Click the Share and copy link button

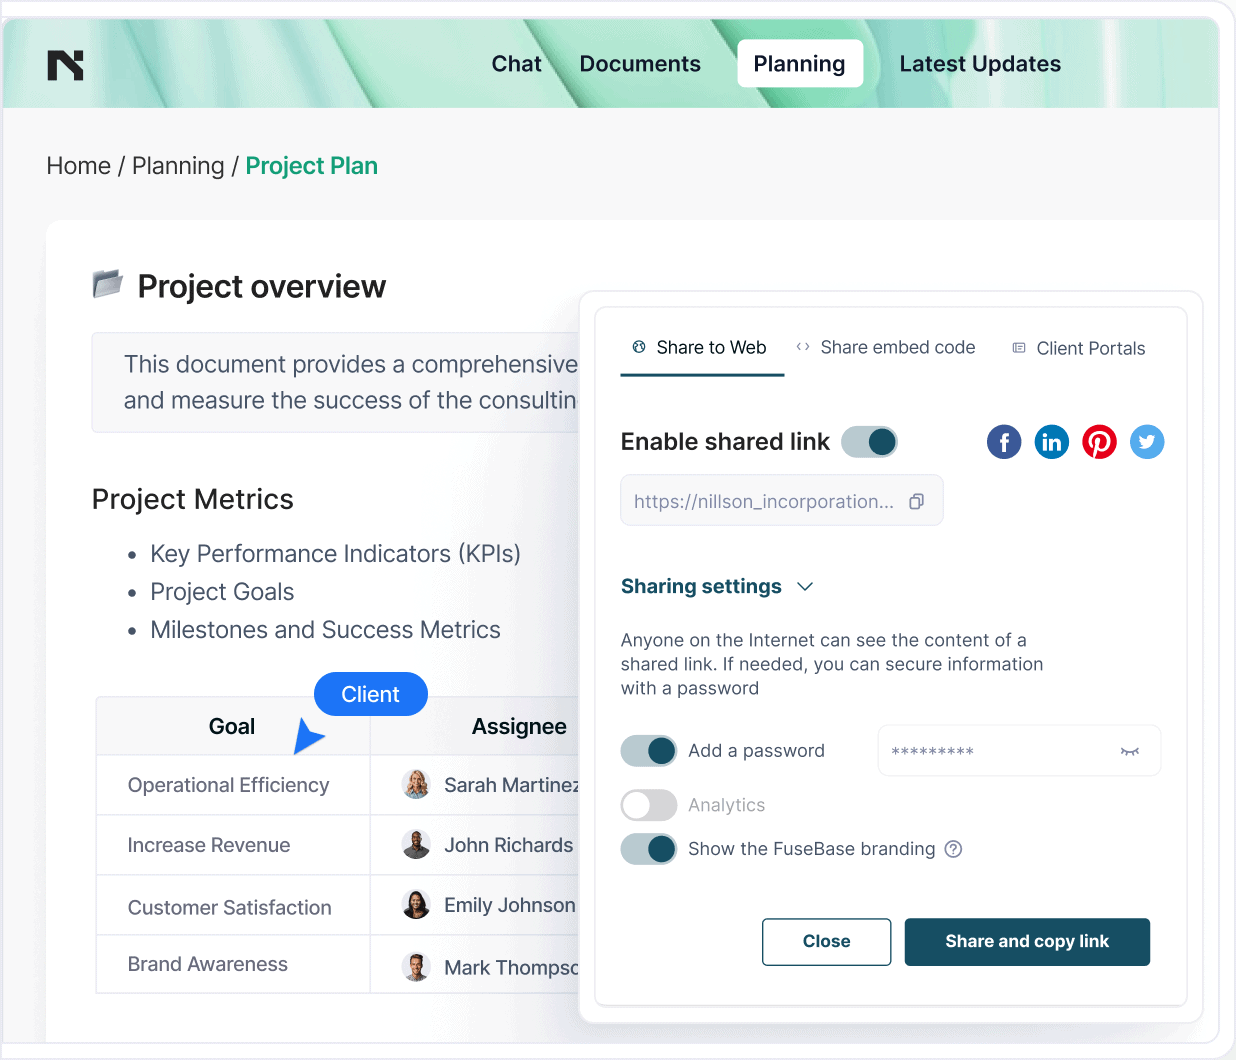[1027, 942]
